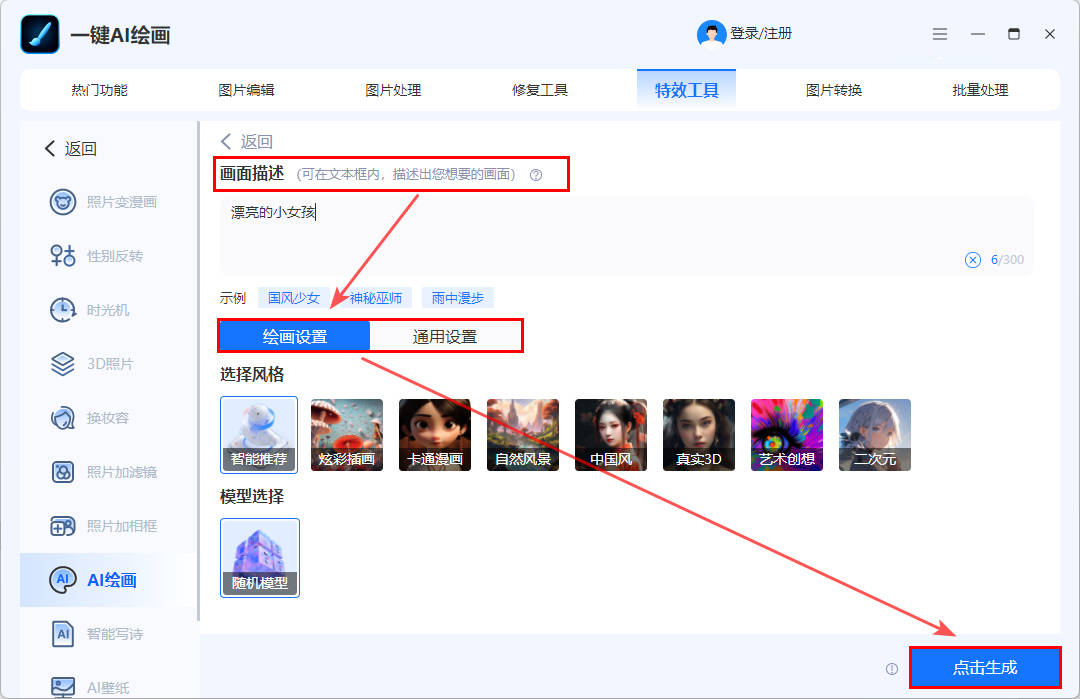Select the 炫彩插画 style thumbnail
The width and height of the screenshot is (1080, 699).
pos(346,435)
